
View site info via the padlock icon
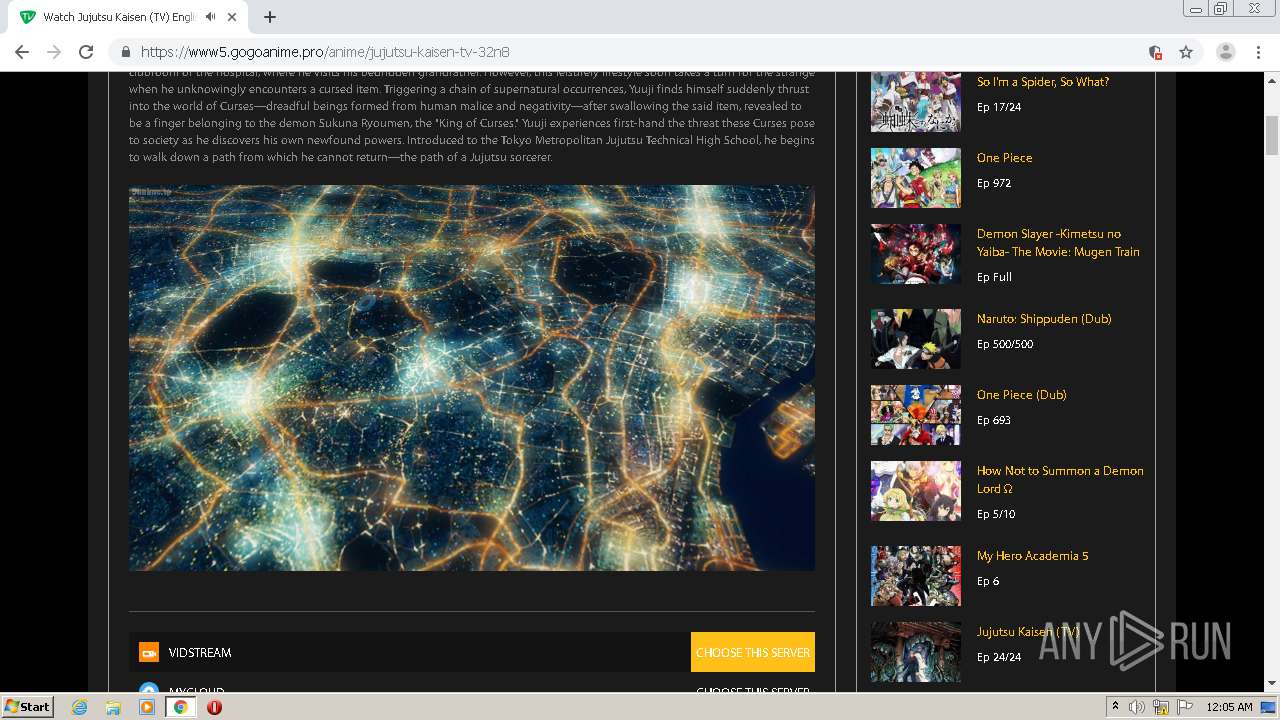126,52
